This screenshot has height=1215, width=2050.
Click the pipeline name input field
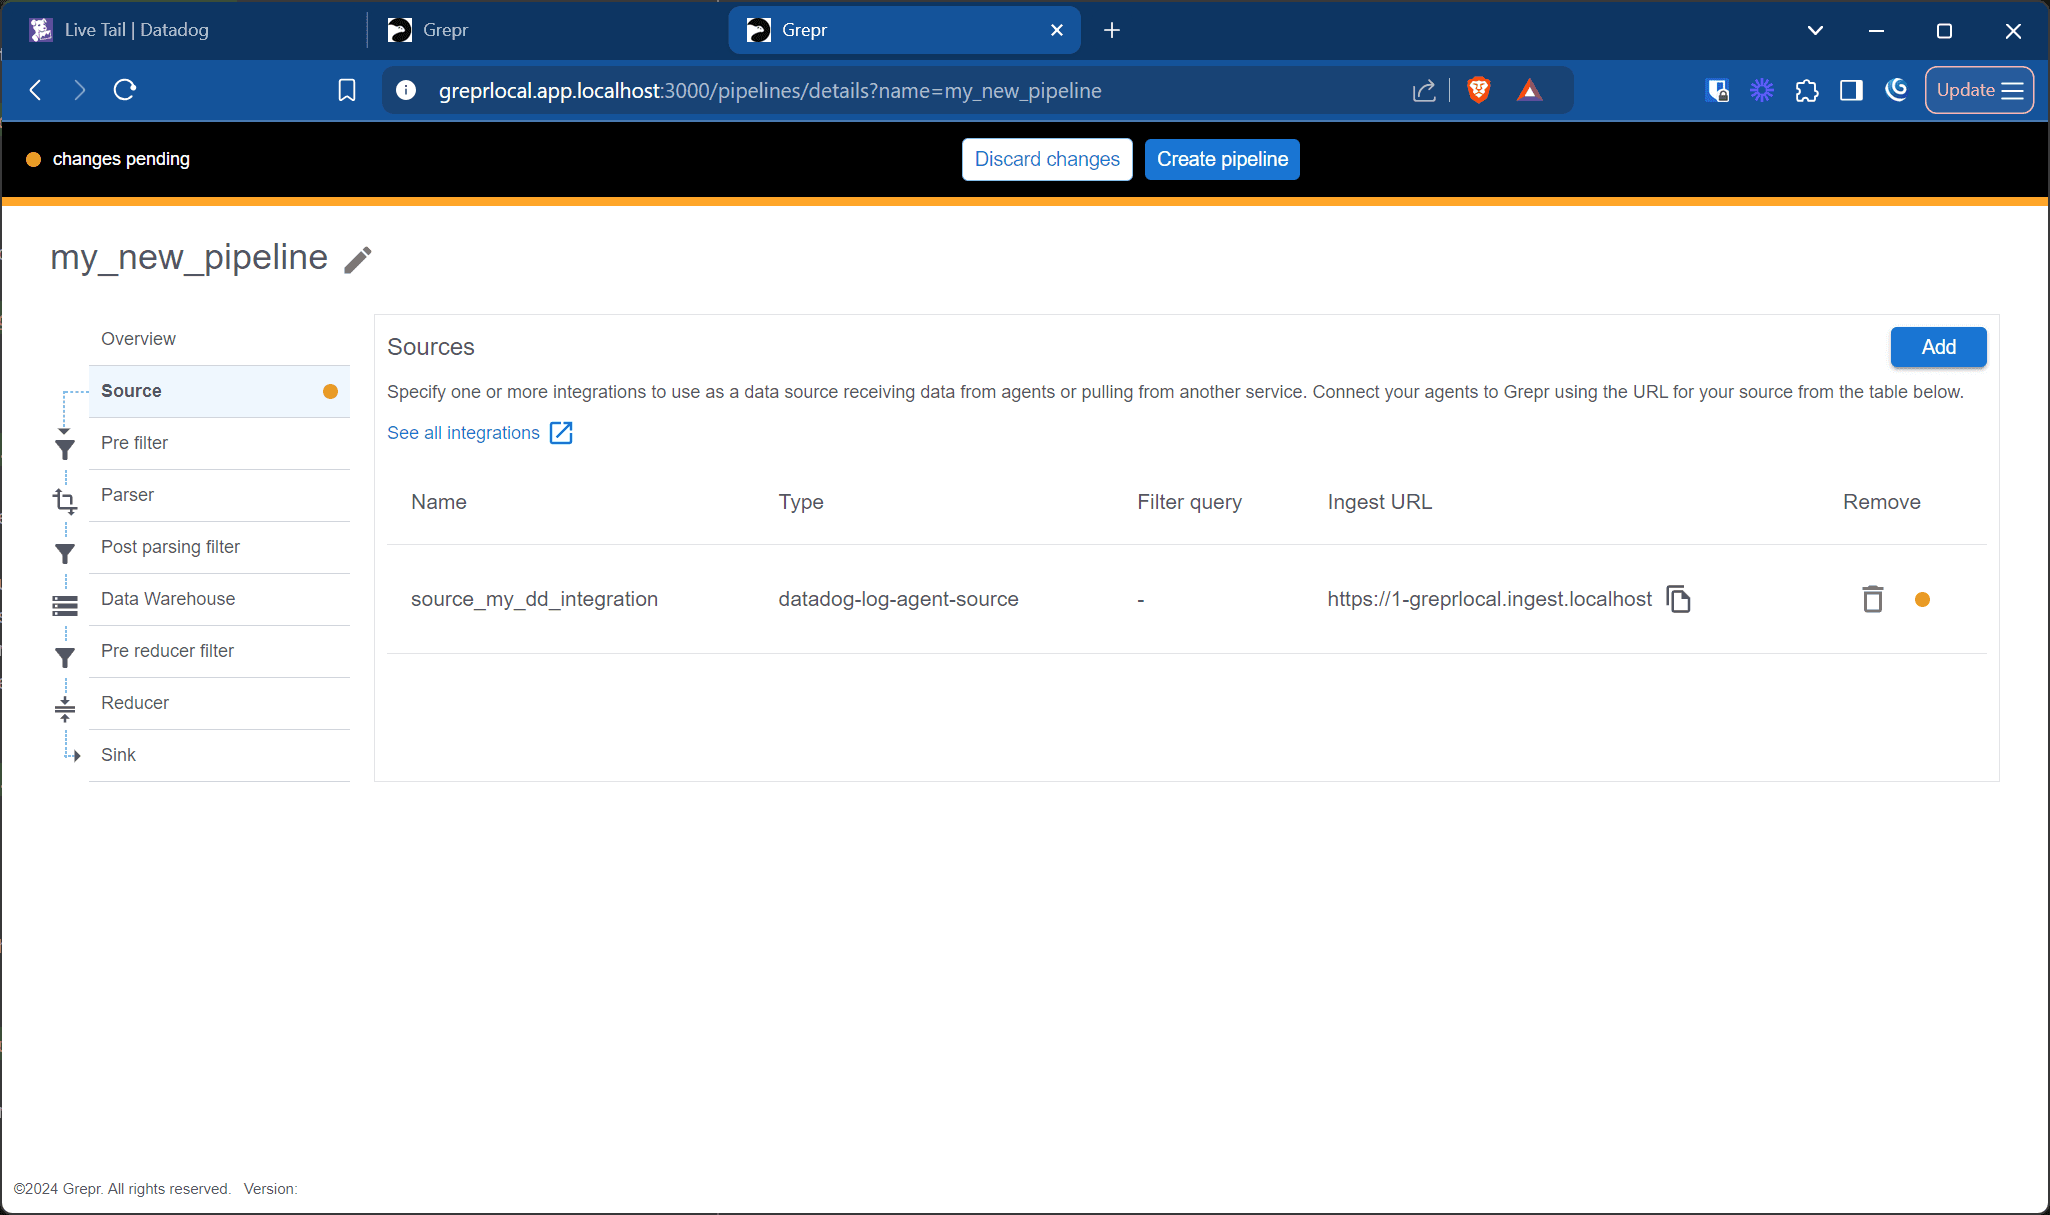188,257
